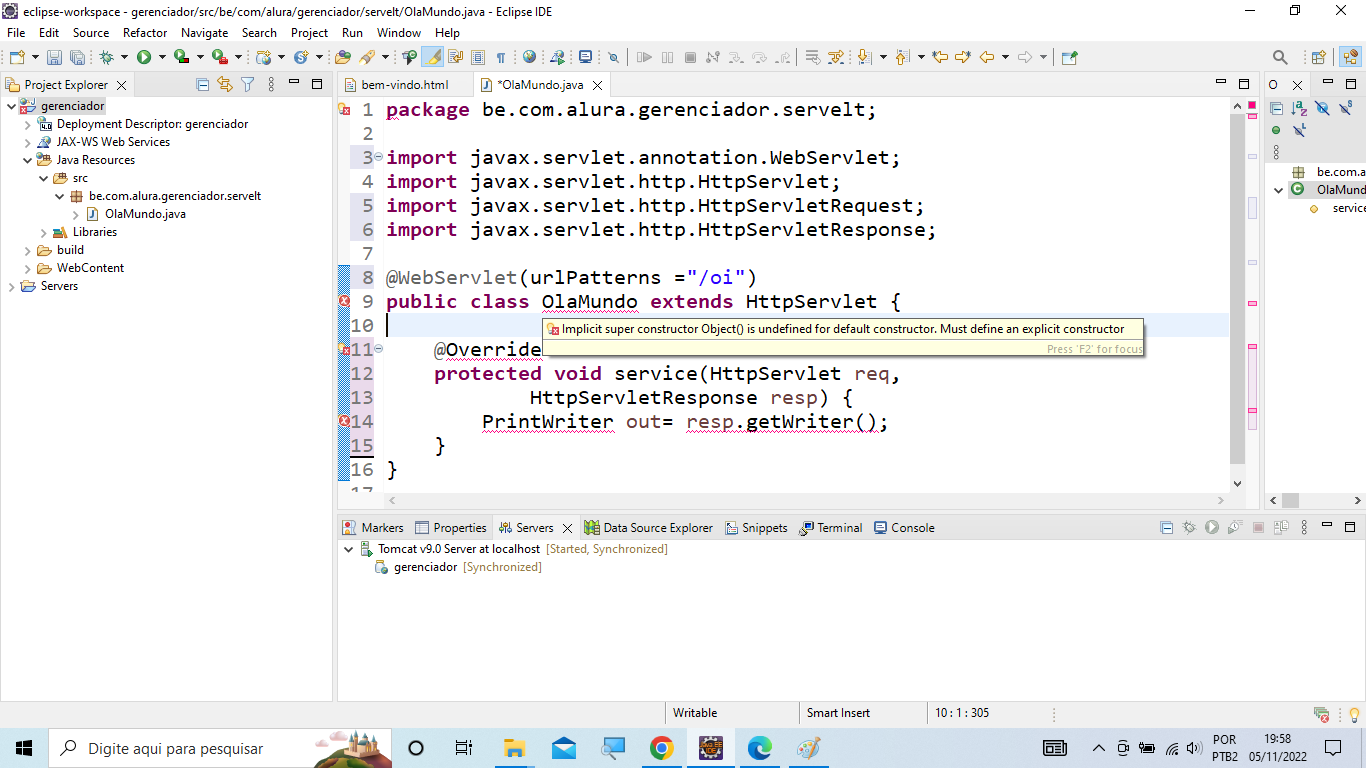Click the Back navigation arrow icon
The height and width of the screenshot is (768, 1366).
click(987, 58)
